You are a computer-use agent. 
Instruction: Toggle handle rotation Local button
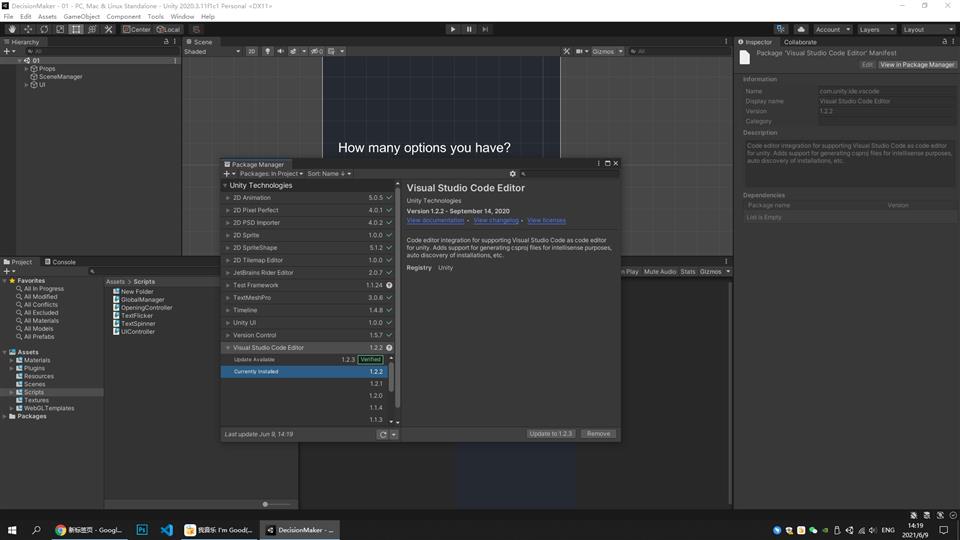pos(168,29)
